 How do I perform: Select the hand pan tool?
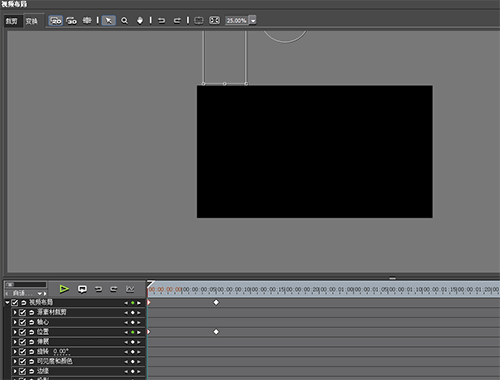pyautogui.click(x=140, y=21)
